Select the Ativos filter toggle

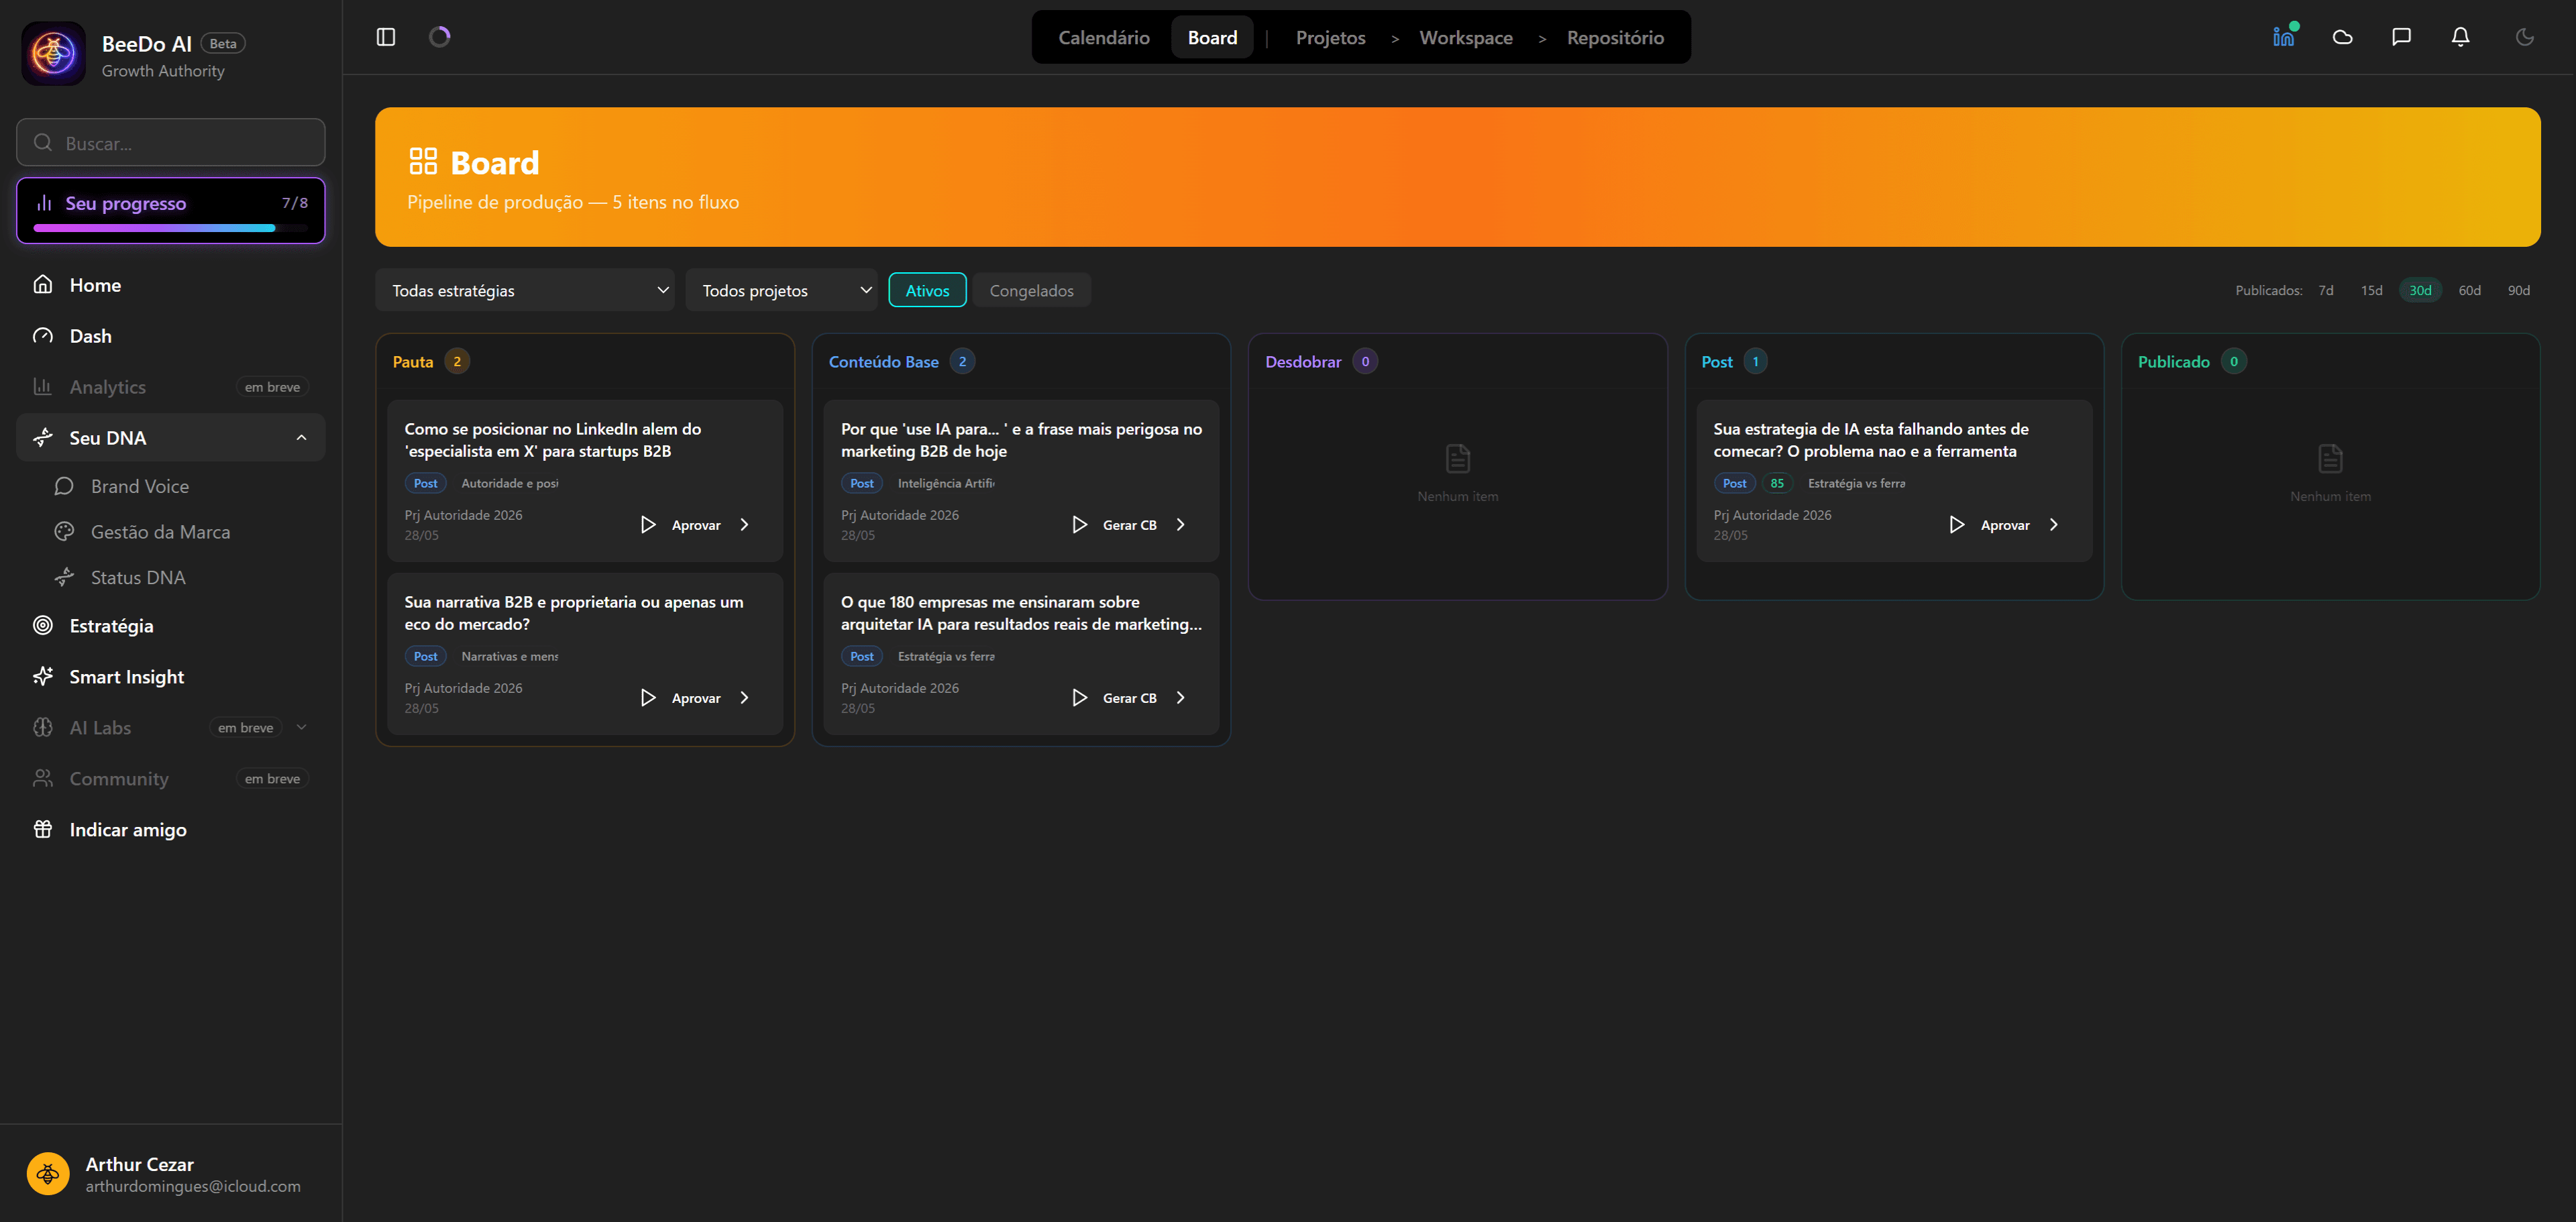927,291
